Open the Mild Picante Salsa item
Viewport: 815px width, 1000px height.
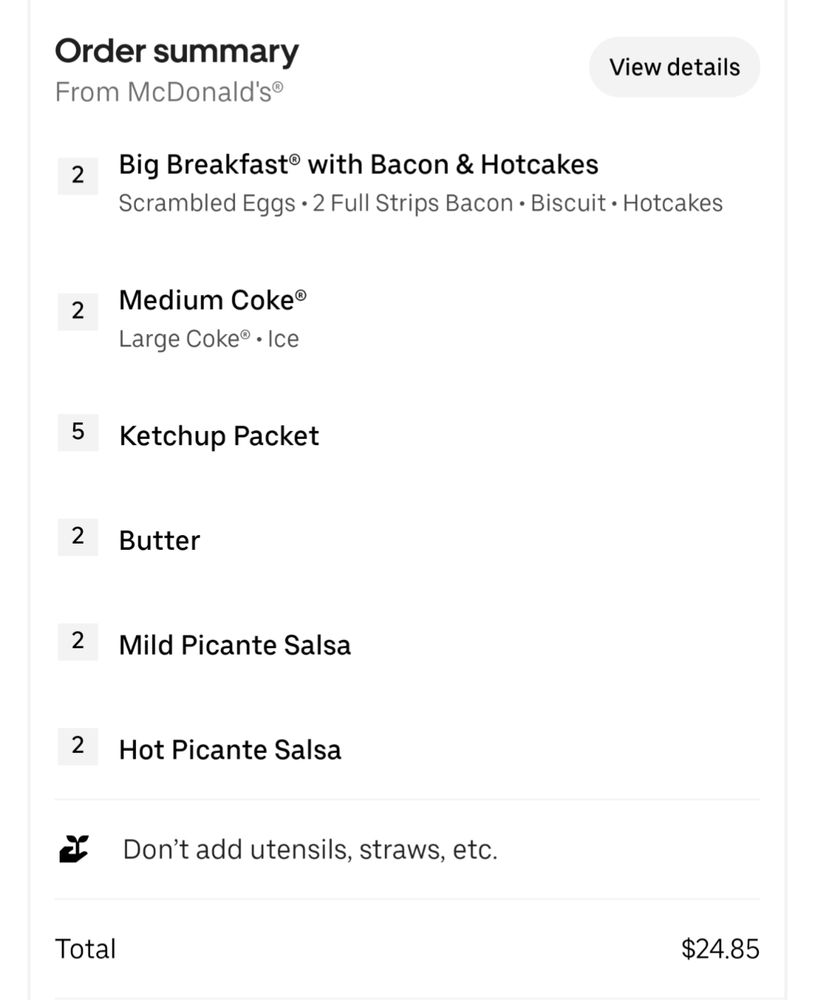tap(235, 645)
